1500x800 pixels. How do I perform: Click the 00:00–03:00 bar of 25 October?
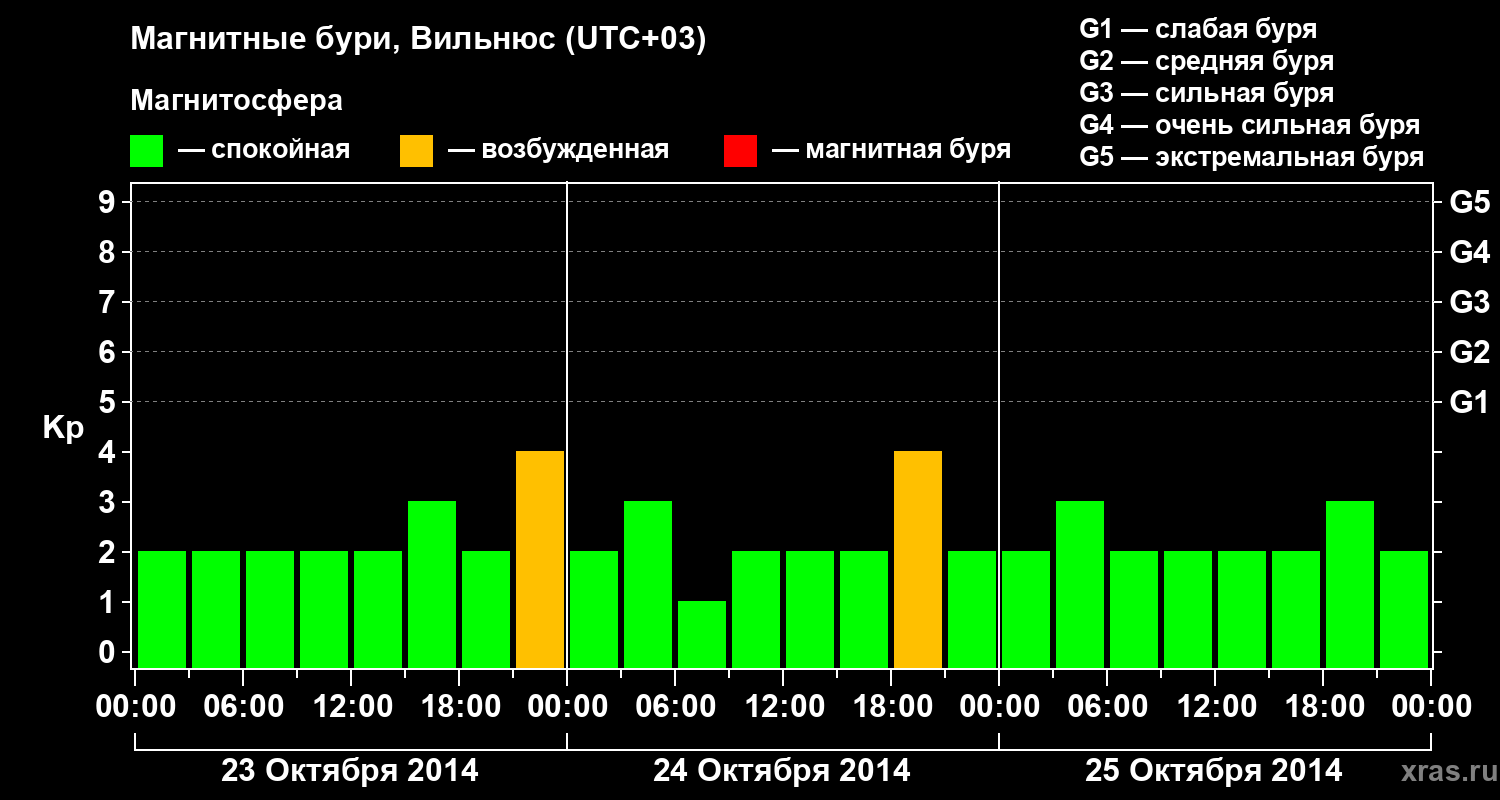click(x=1026, y=610)
